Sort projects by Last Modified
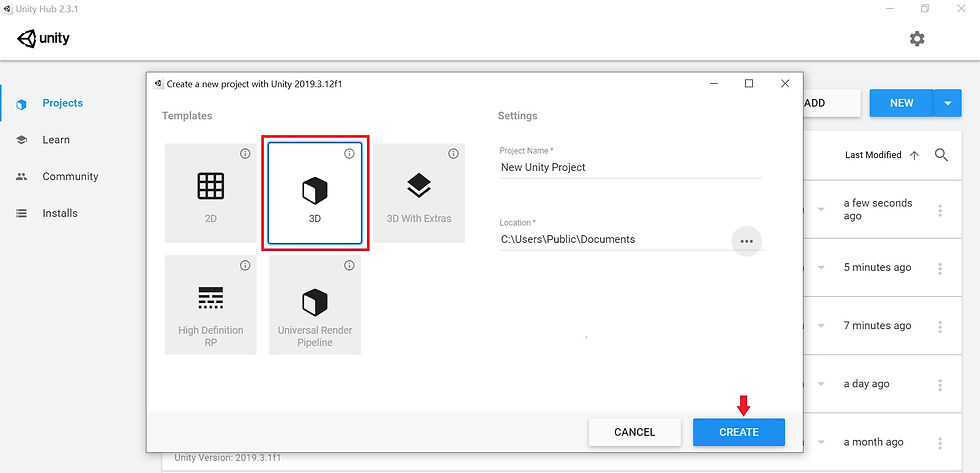The width and height of the screenshot is (980, 473). pos(872,155)
